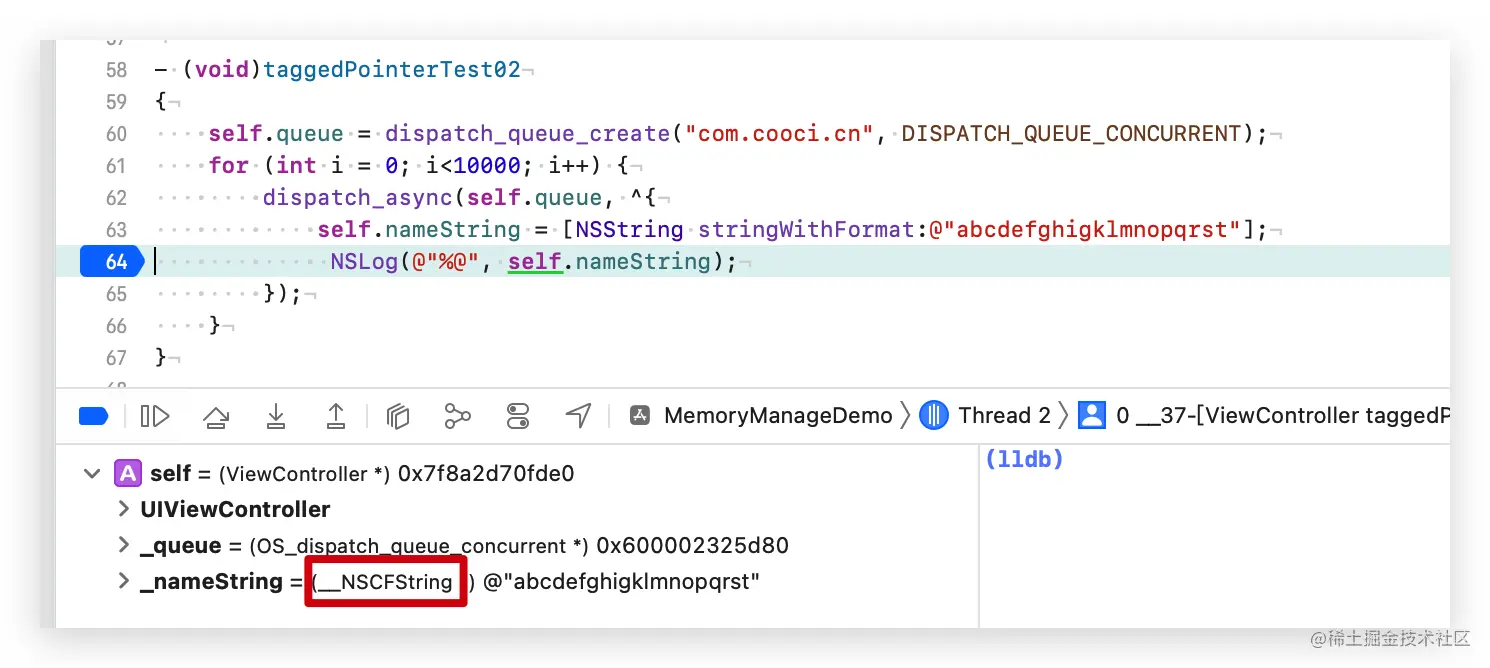The image size is (1490, 668).
Task: Click the Step Into icon
Action: click(276, 415)
